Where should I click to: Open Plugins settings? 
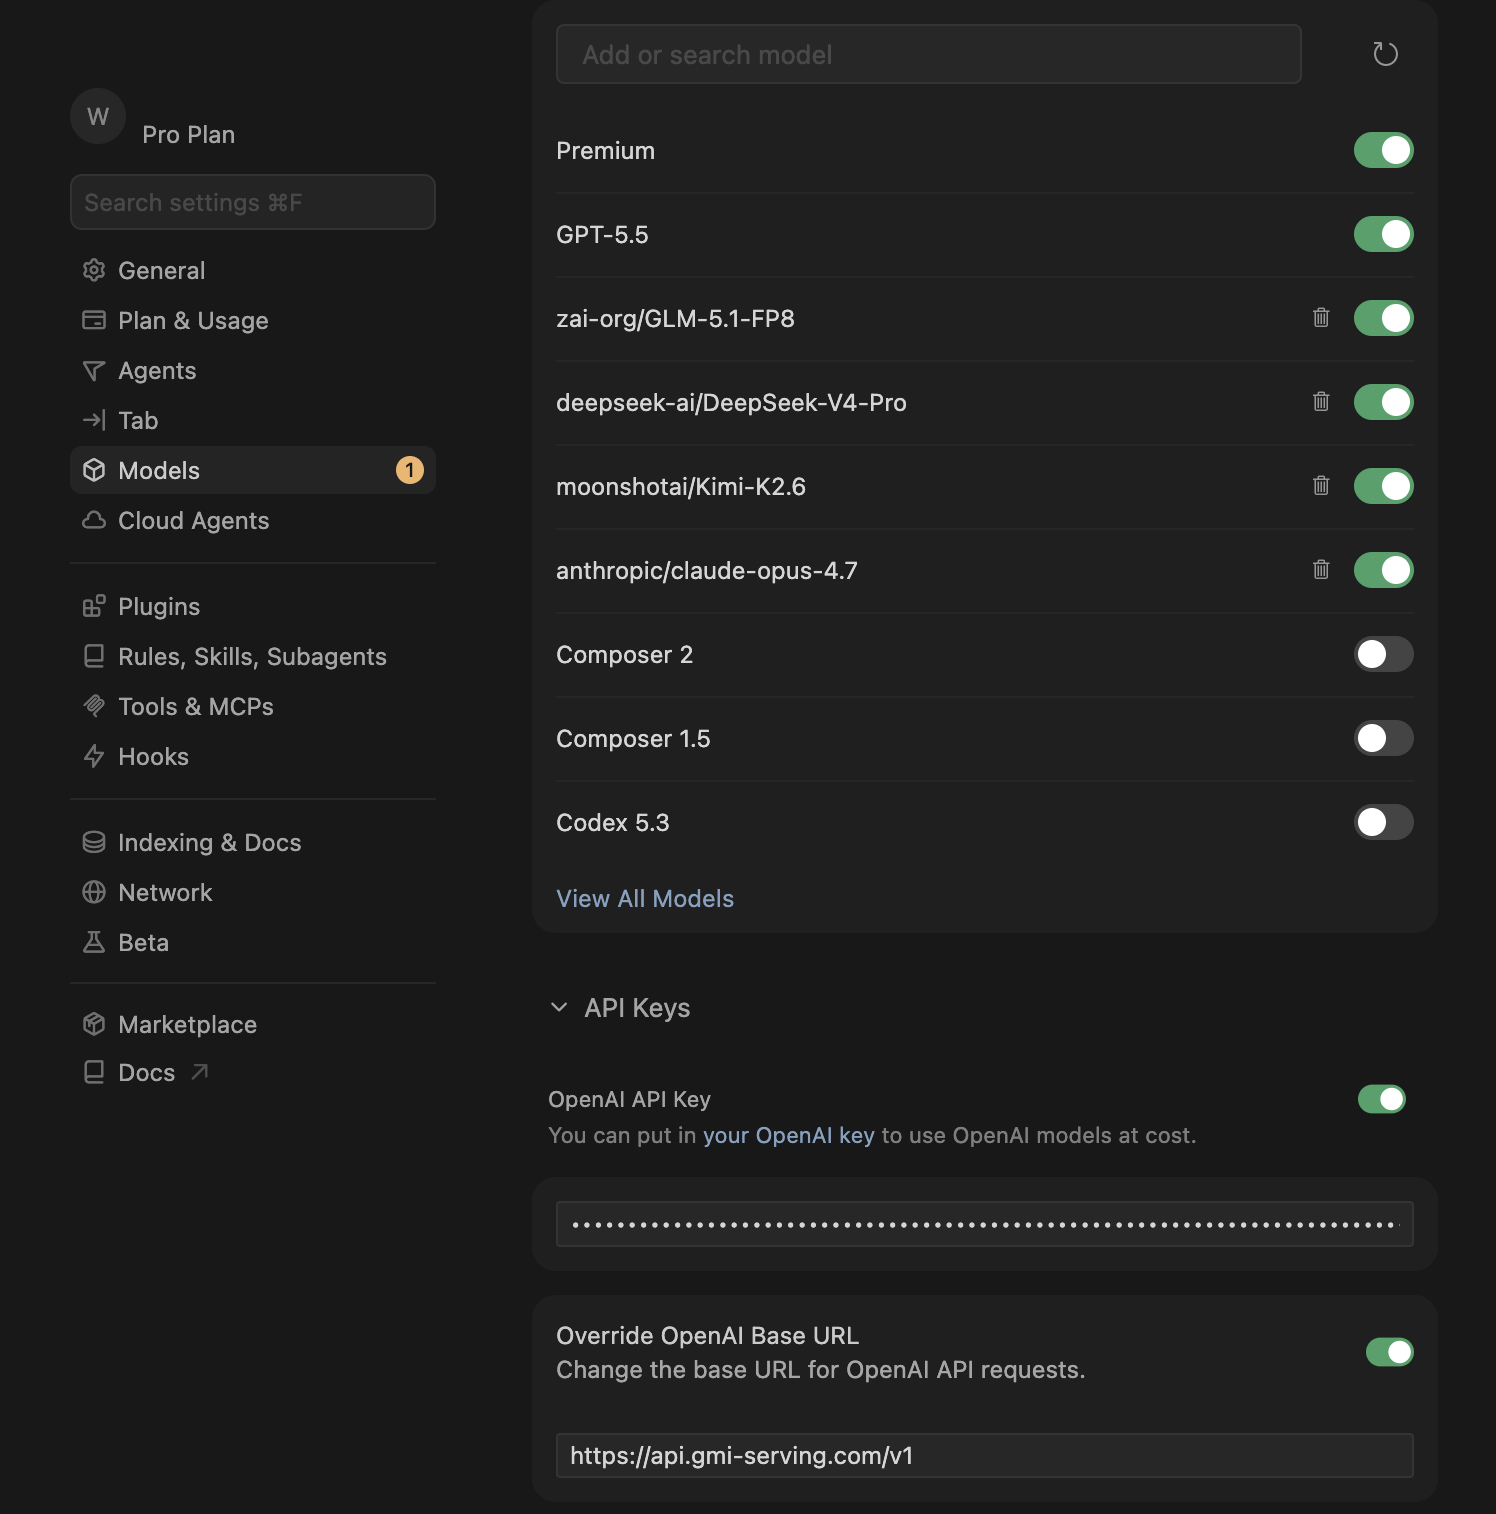[x=253, y=606]
